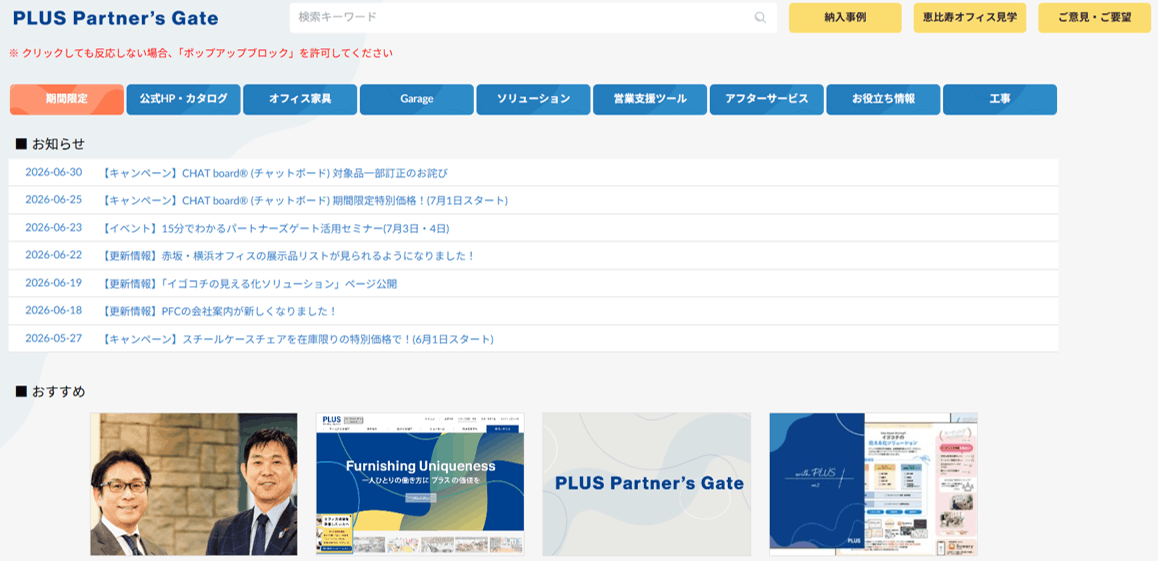Open スチールケースチェア campaign notice

pos(298,339)
